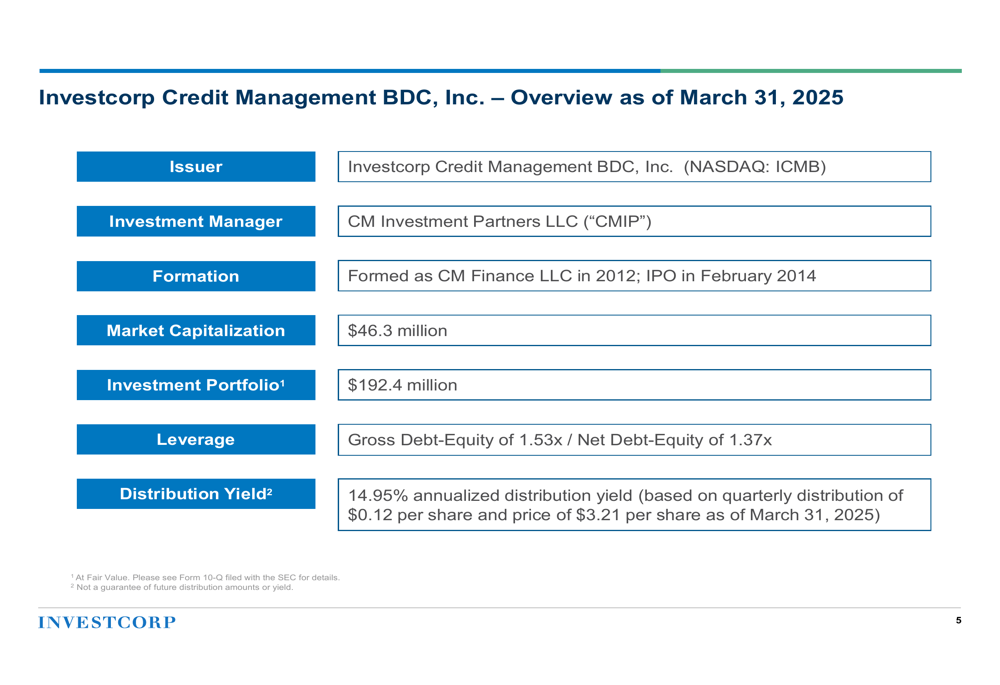Click 'Formed as CM Finance LLC in 2012' text
Screen dimensions: 1000x685
pos(492,276)
